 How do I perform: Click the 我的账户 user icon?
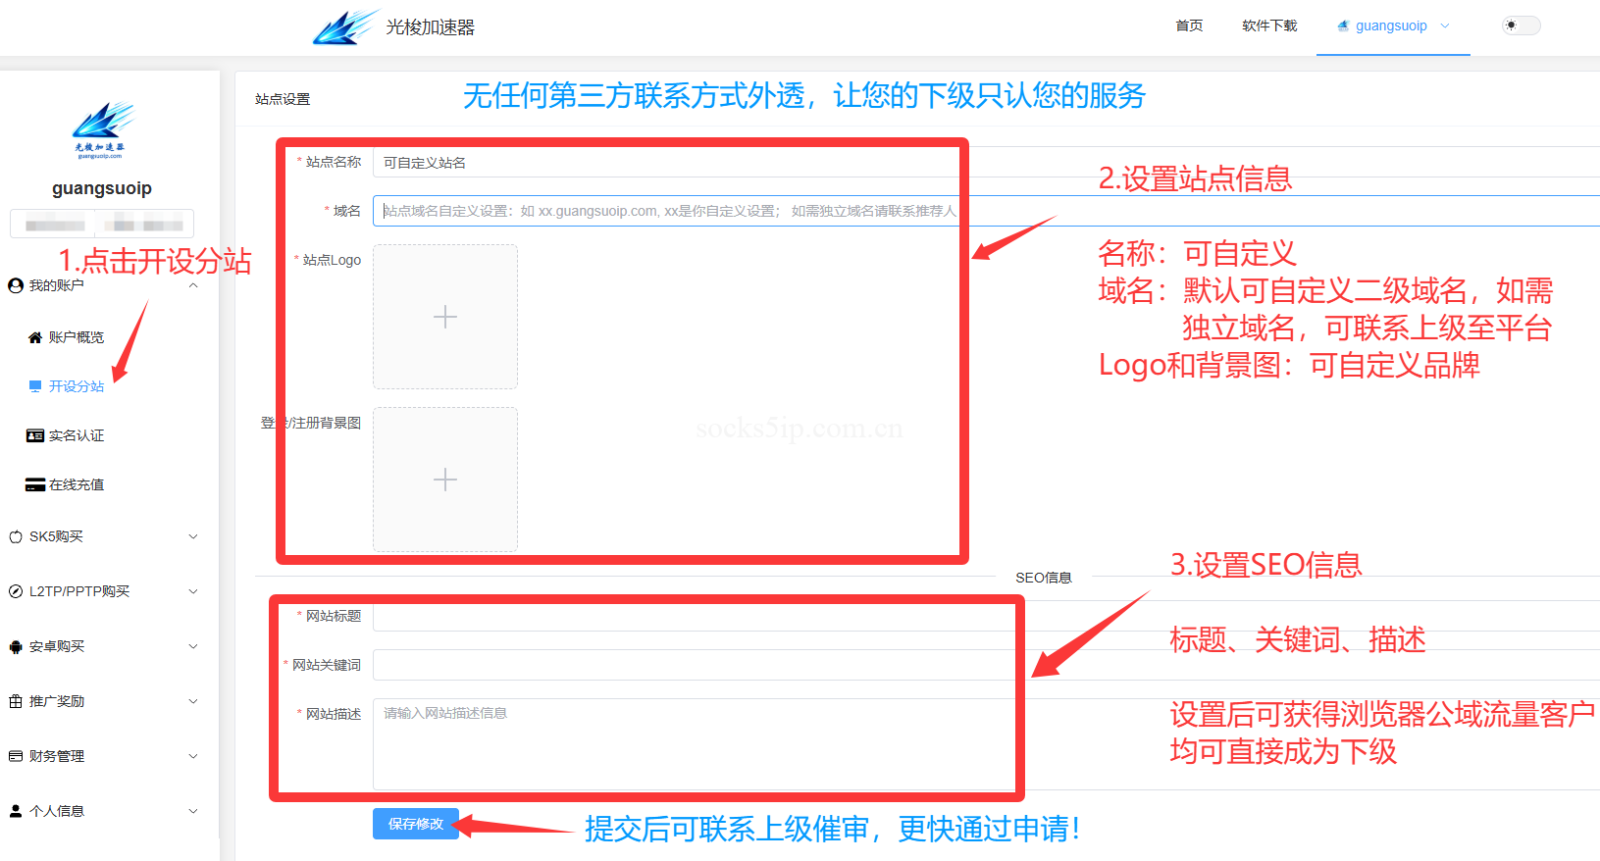(x=16, y=286)
